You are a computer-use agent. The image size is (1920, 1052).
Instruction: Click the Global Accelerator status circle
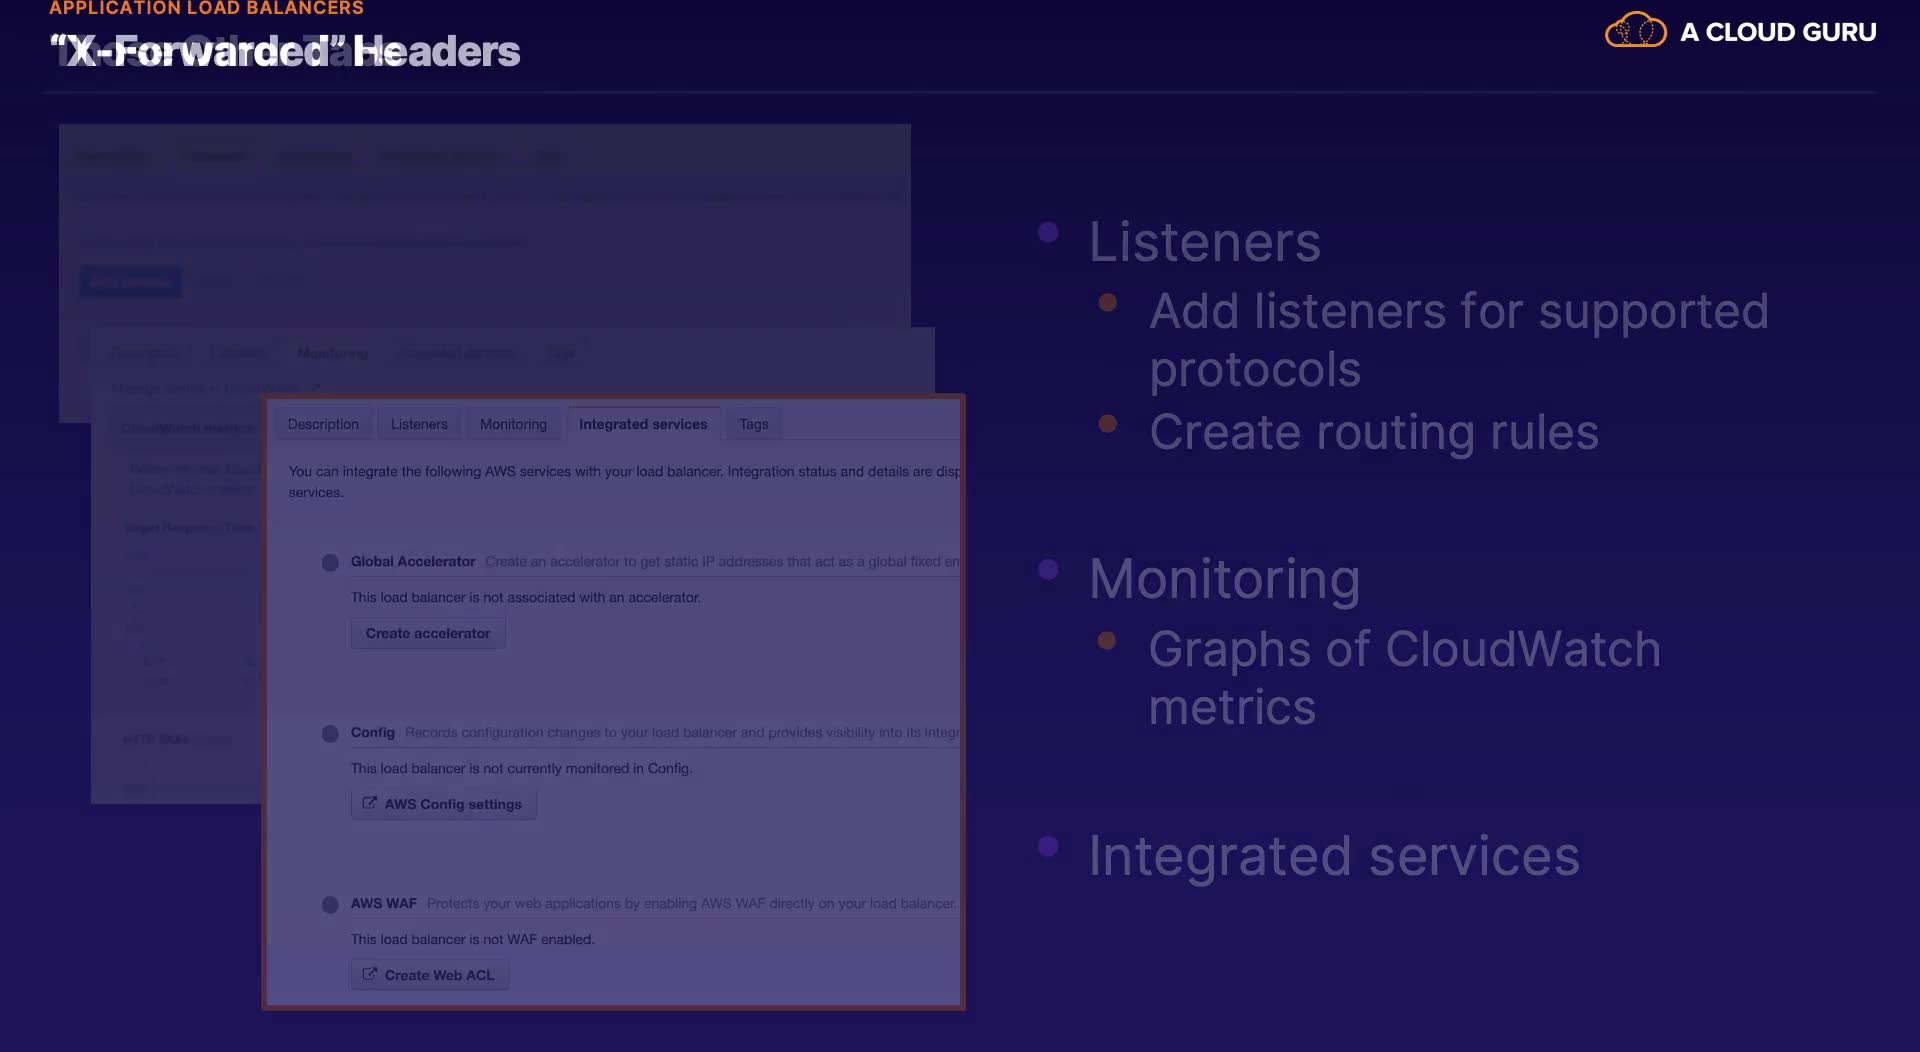[330, 563]
